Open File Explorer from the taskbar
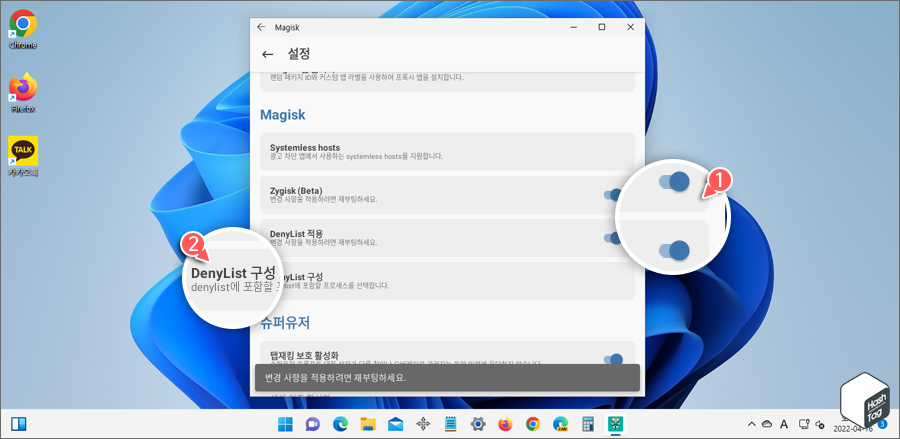The height and width of the screenshot is (439, 900). [368, 424]
